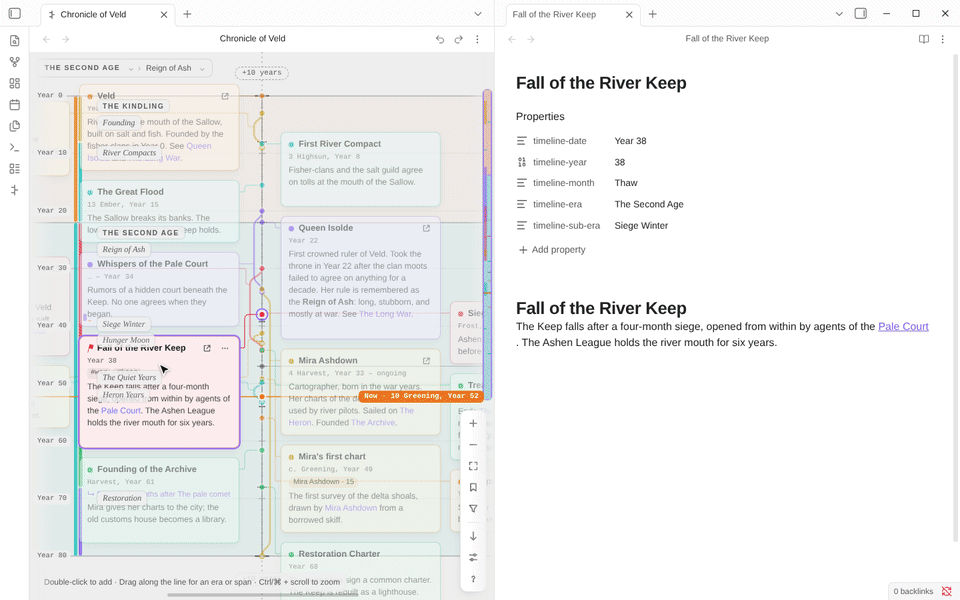Open the 0 backlinks status item

point(913,591)
